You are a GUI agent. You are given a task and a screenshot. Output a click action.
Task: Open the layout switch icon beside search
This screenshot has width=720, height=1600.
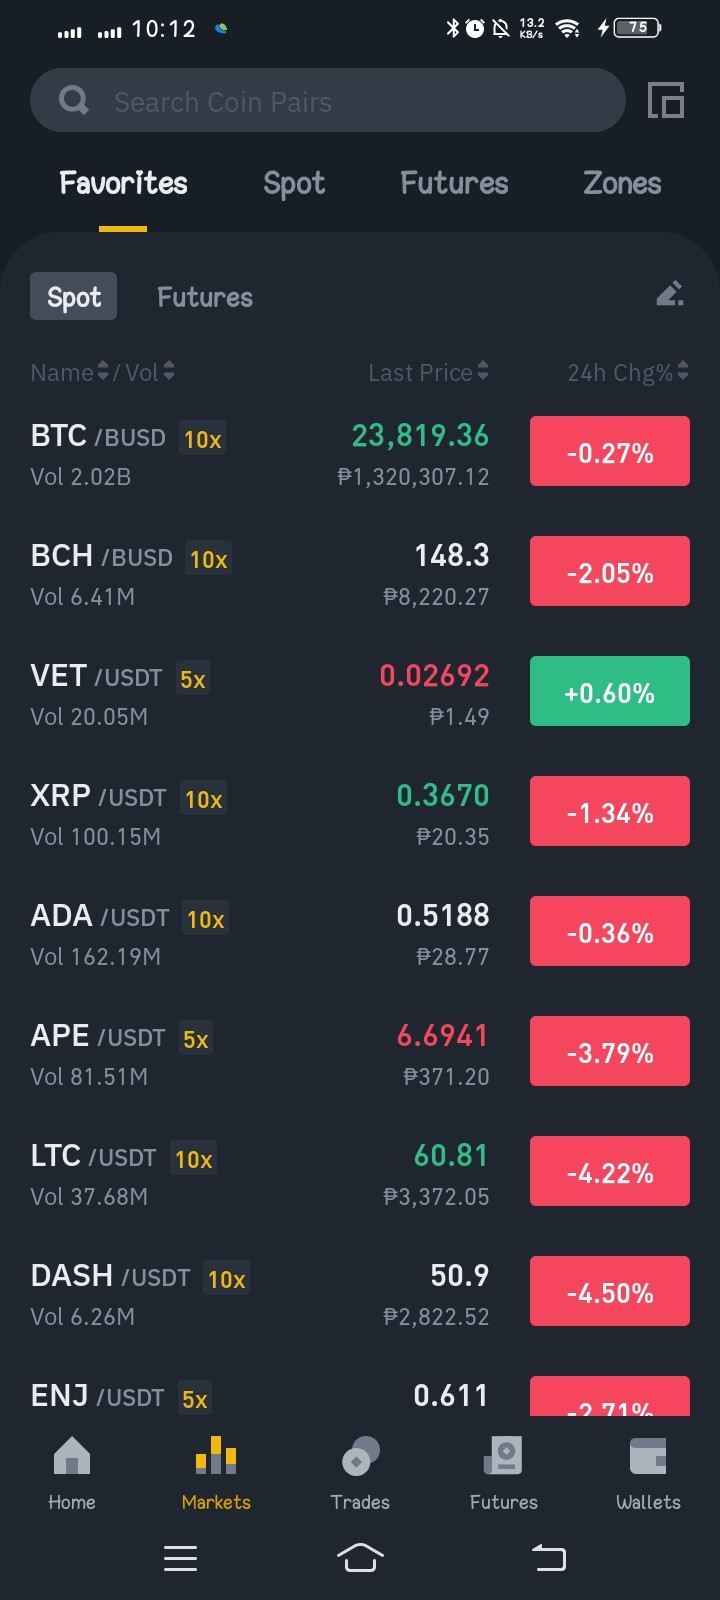coord(666,100)
